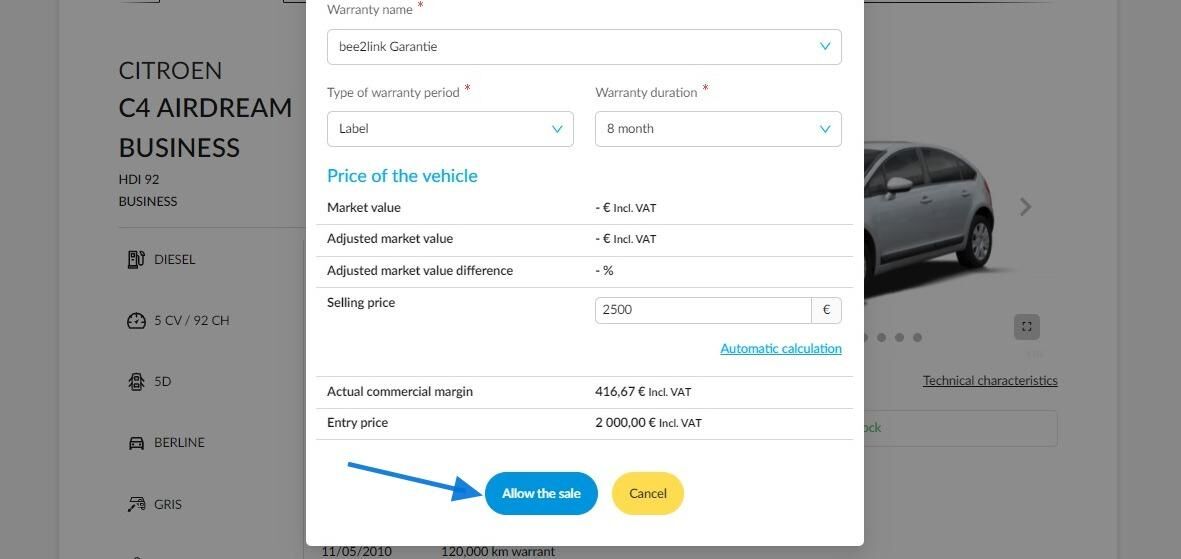Click the diesel fuel pump icon
Screen dimensions: 1181x559
click(x=136, y=259)
